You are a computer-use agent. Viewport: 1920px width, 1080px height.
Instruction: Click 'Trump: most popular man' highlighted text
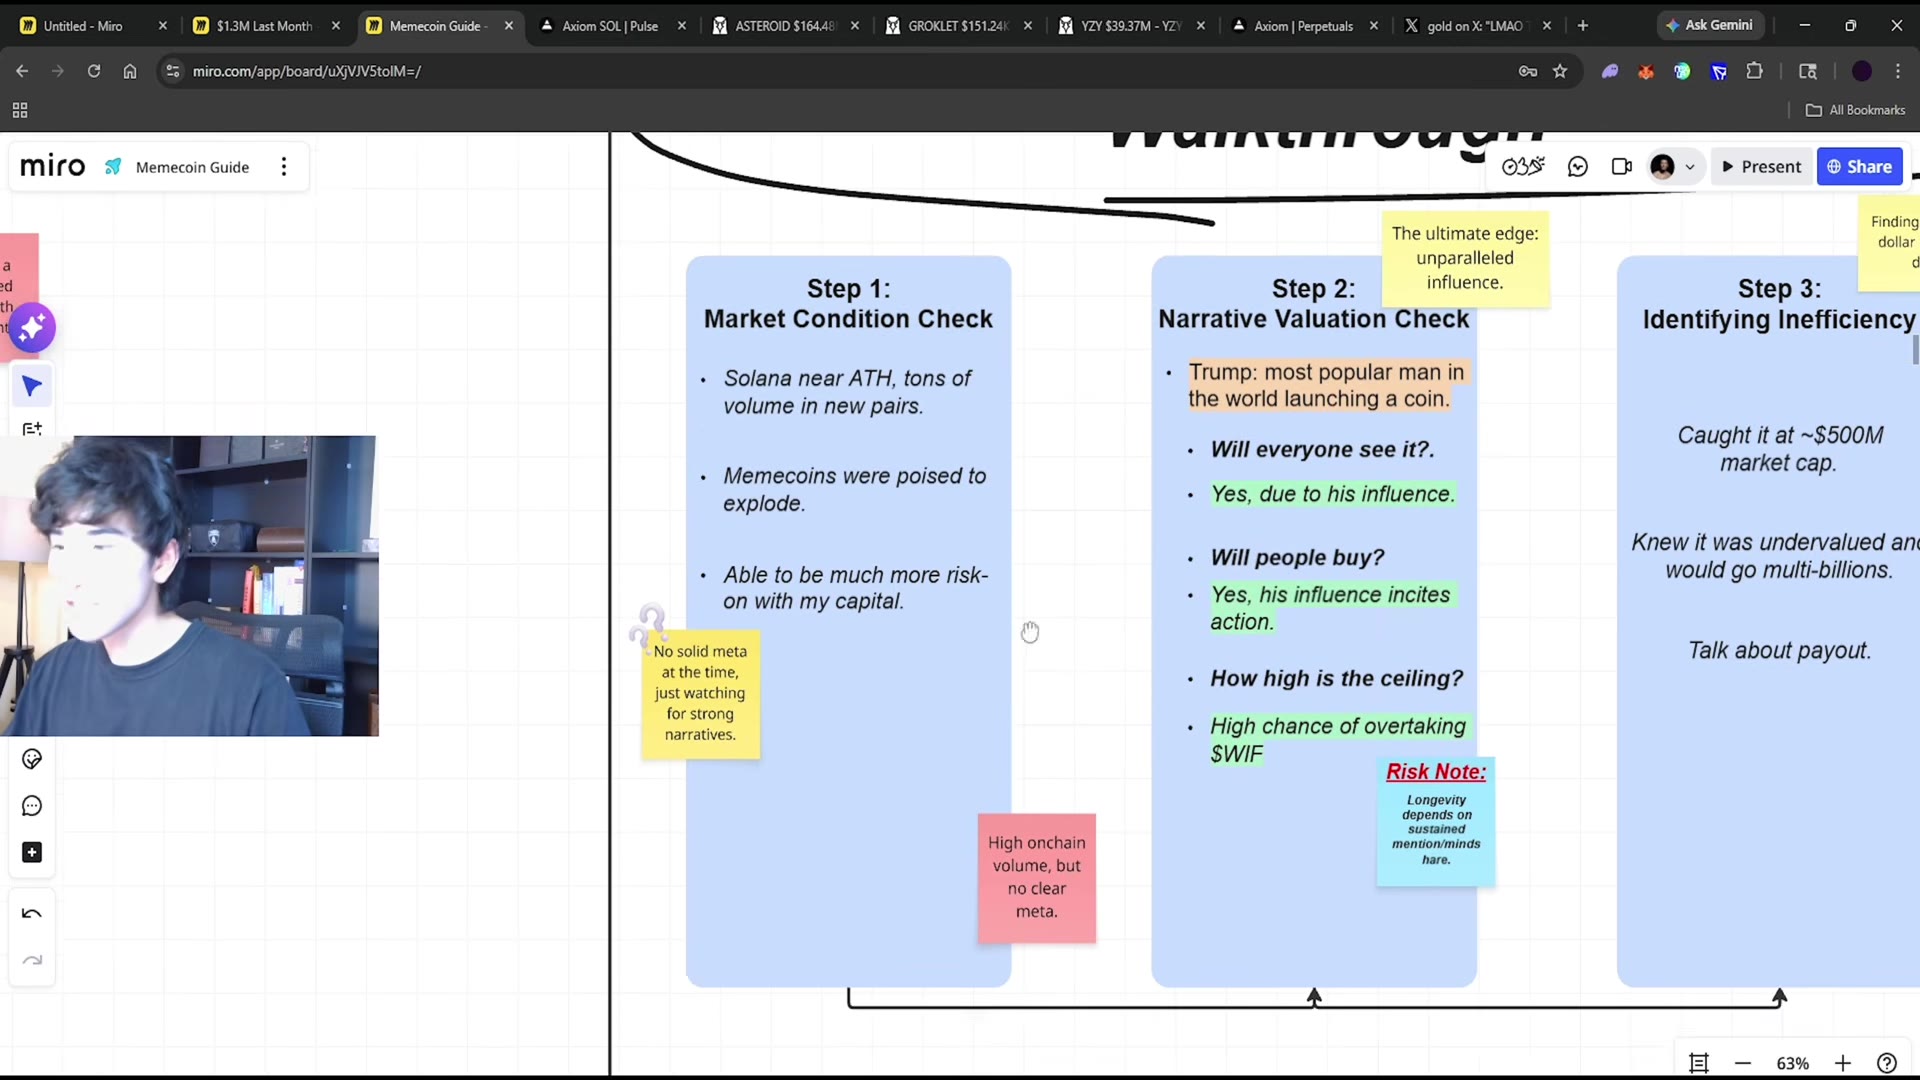pos(1326,386)
